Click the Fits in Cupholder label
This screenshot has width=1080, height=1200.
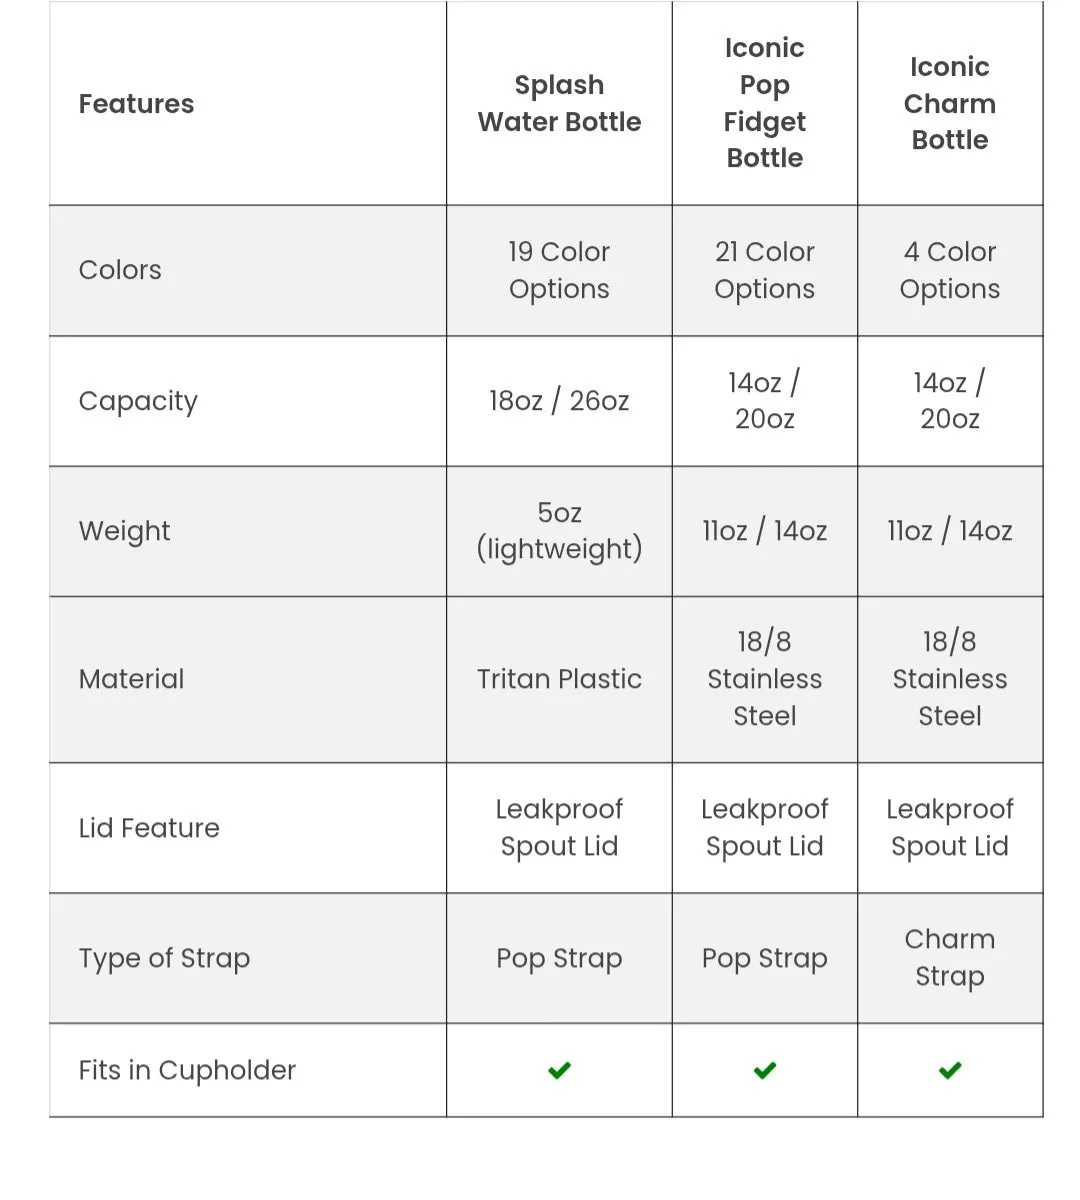[x=187, y=1070]
